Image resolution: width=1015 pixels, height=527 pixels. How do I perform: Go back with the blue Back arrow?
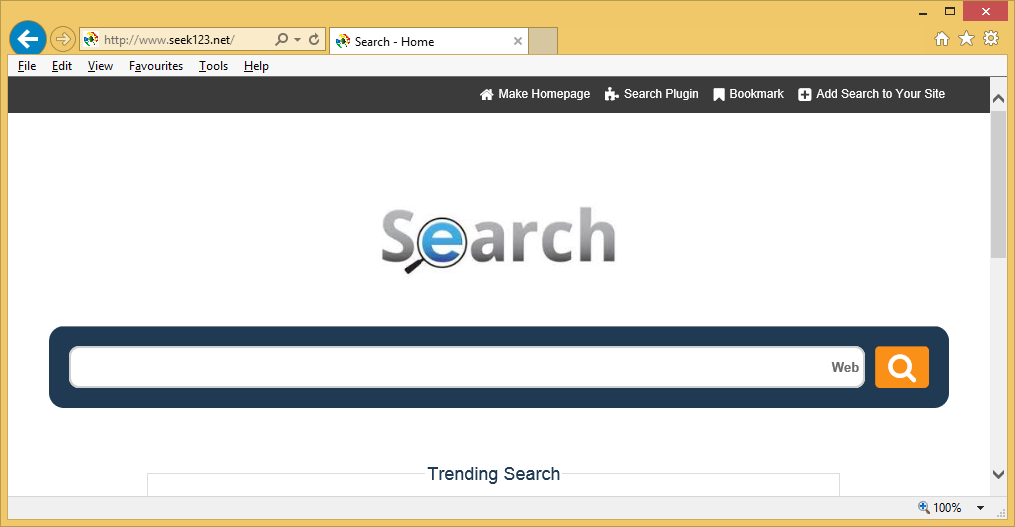click(28, 39)
